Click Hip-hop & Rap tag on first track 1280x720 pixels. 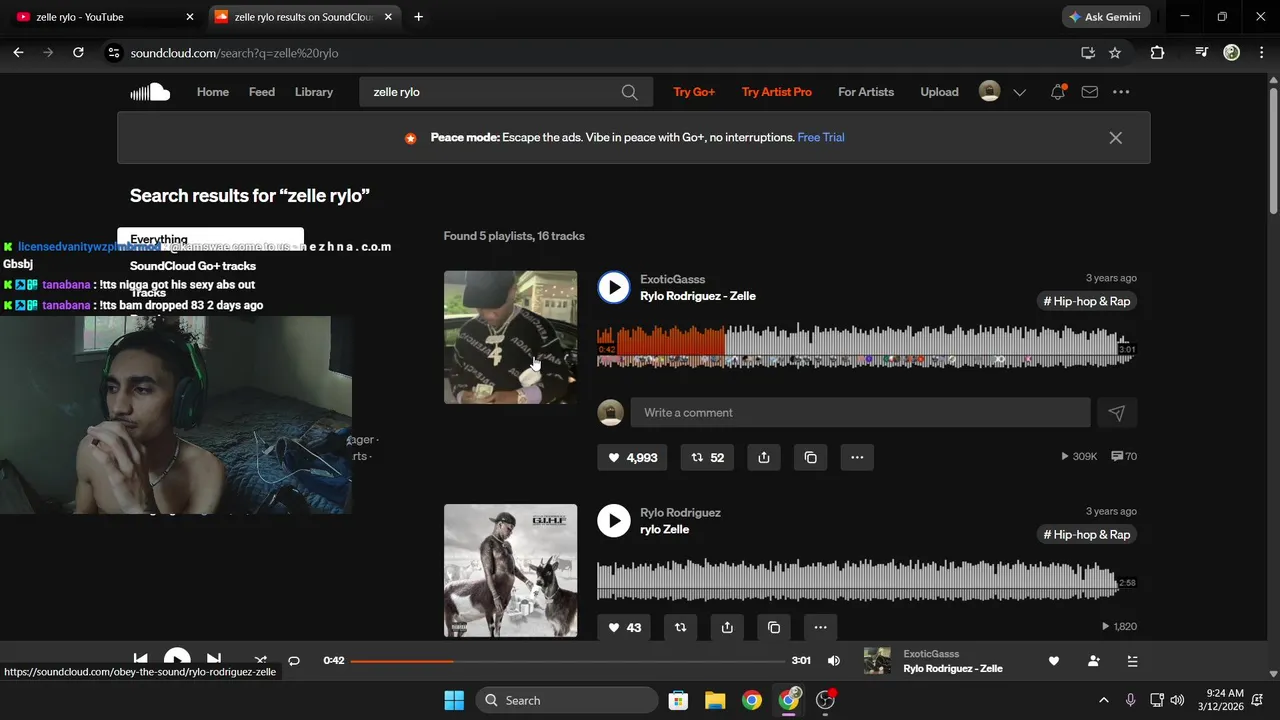1087,301
